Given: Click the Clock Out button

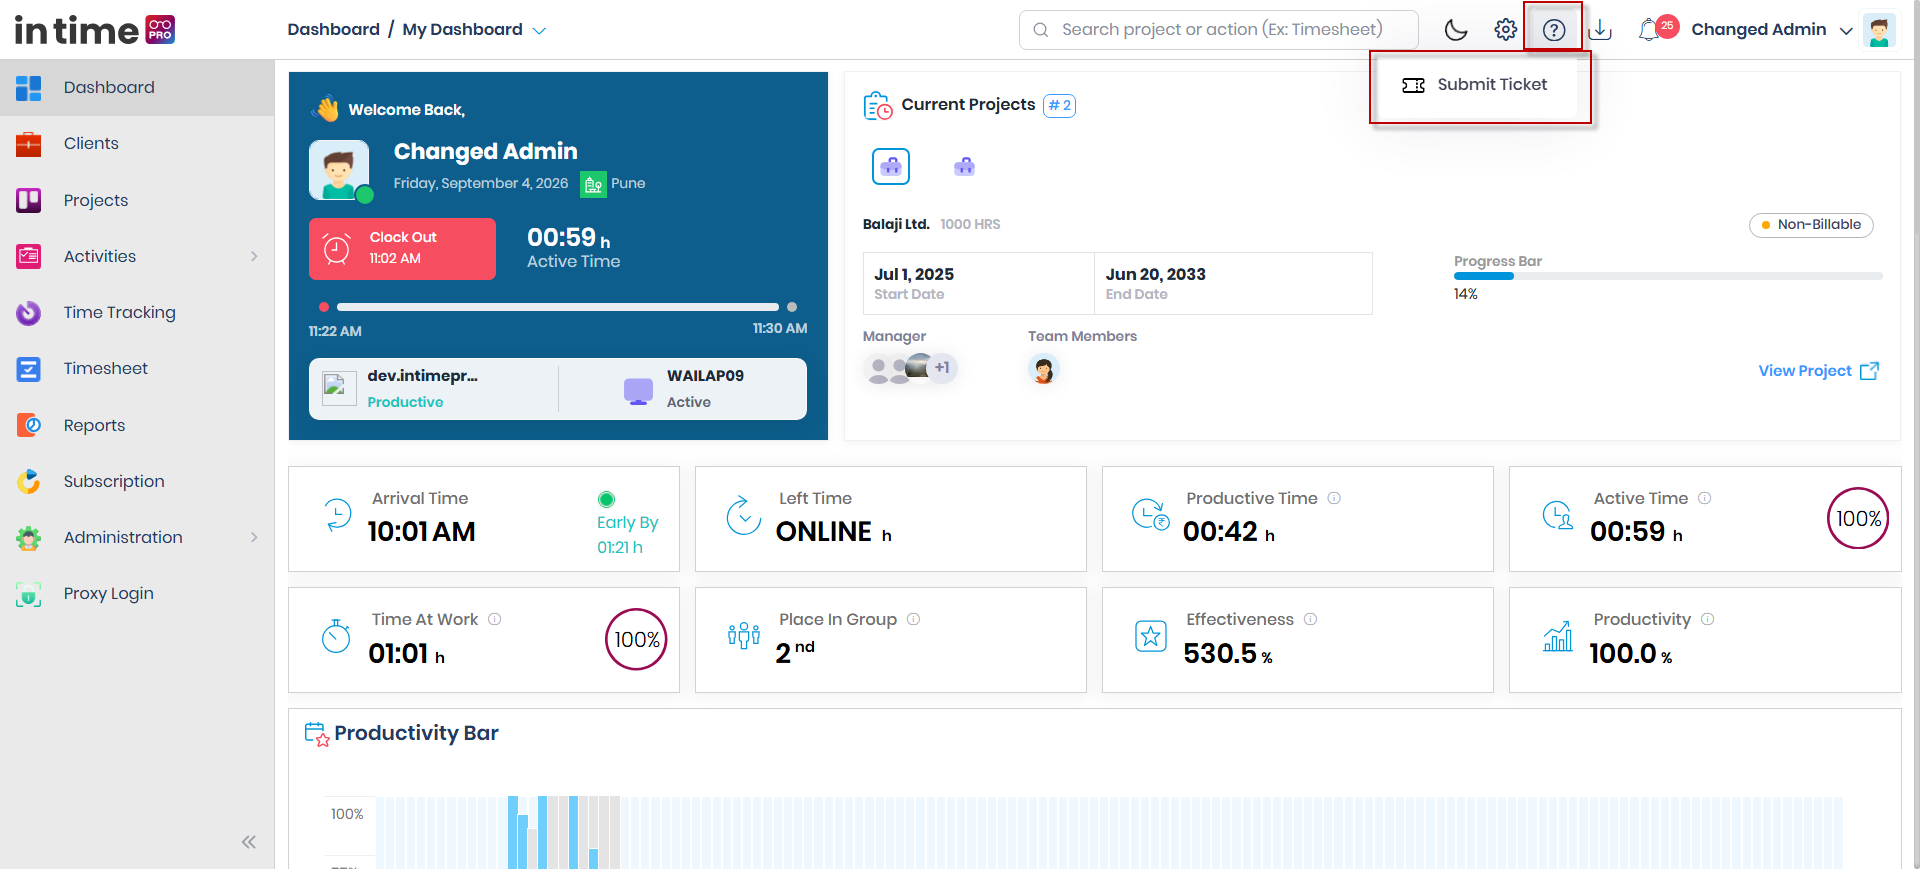Looking at the screenshot, I should (x=402, y=248).
